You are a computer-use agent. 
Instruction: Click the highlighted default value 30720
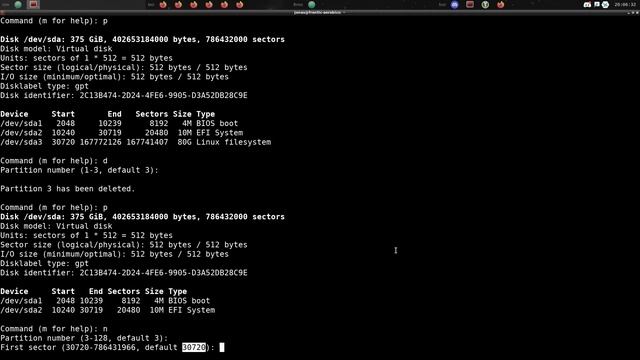194,347
